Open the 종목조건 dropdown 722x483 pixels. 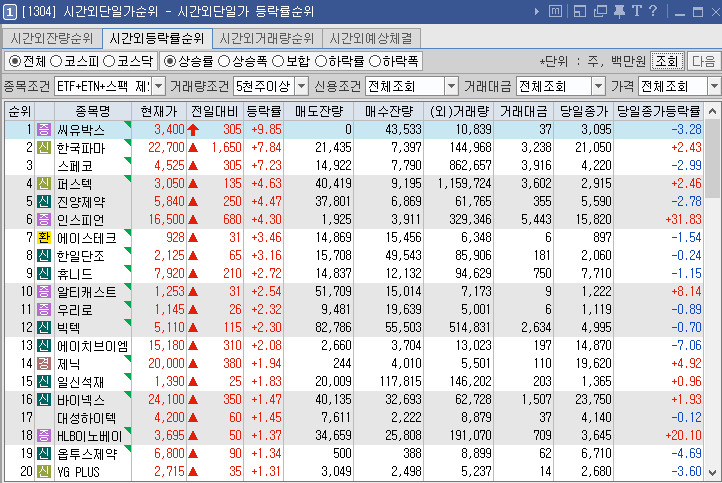point(158,86)
